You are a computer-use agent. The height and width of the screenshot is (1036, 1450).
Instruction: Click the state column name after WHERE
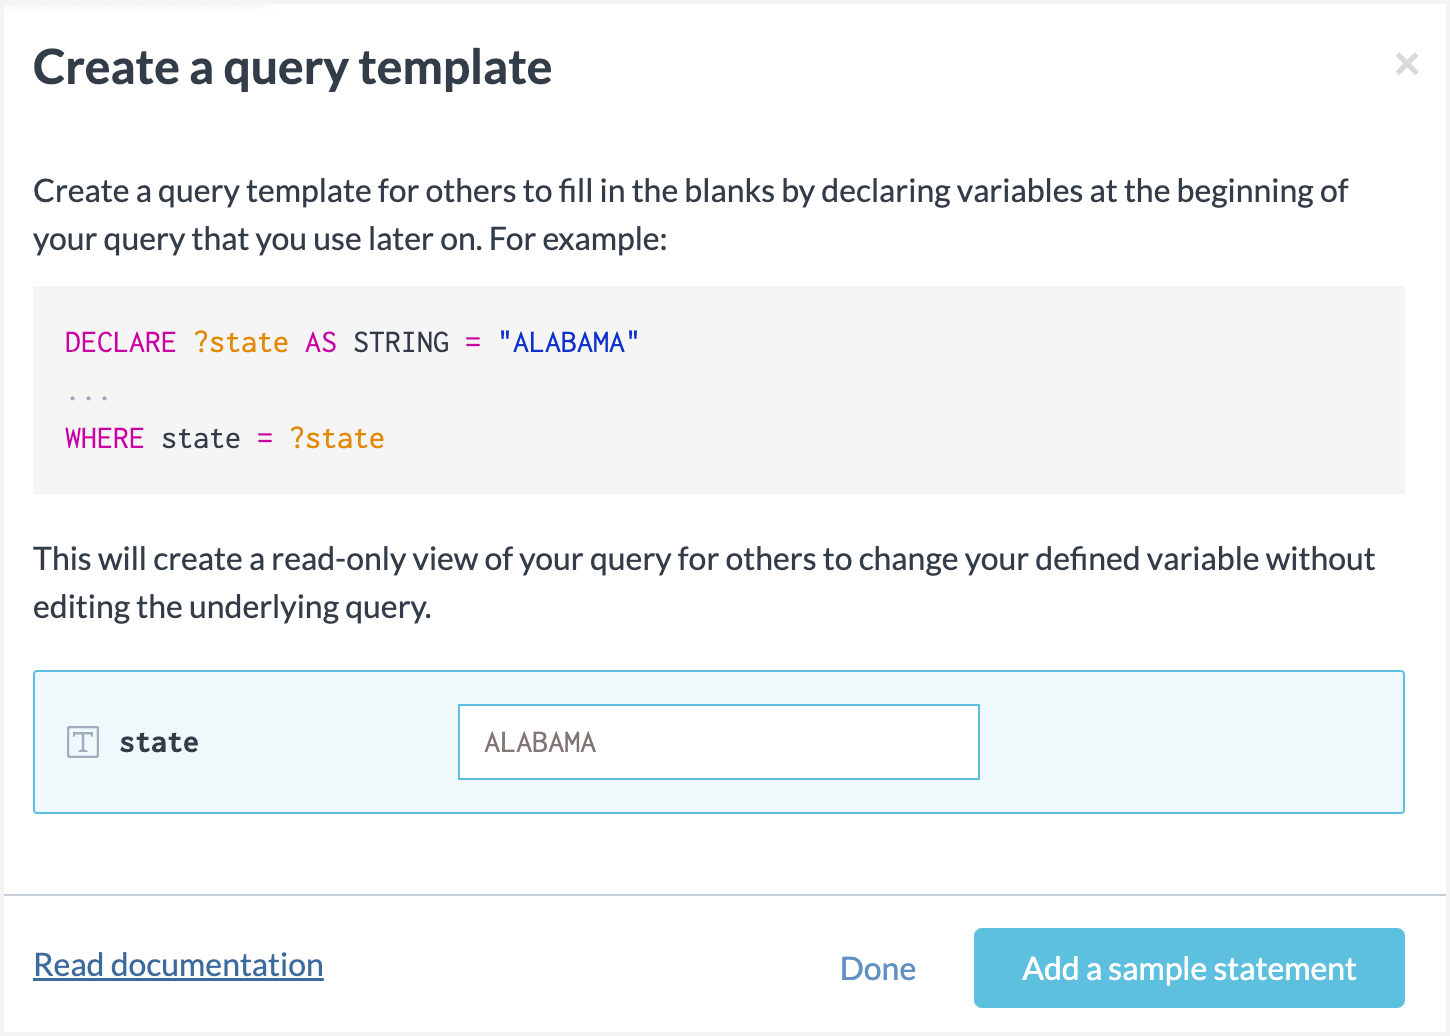[201, 438]
